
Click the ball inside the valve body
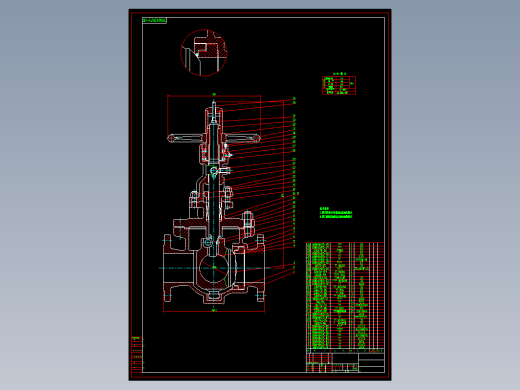click(x=214, y=268)
